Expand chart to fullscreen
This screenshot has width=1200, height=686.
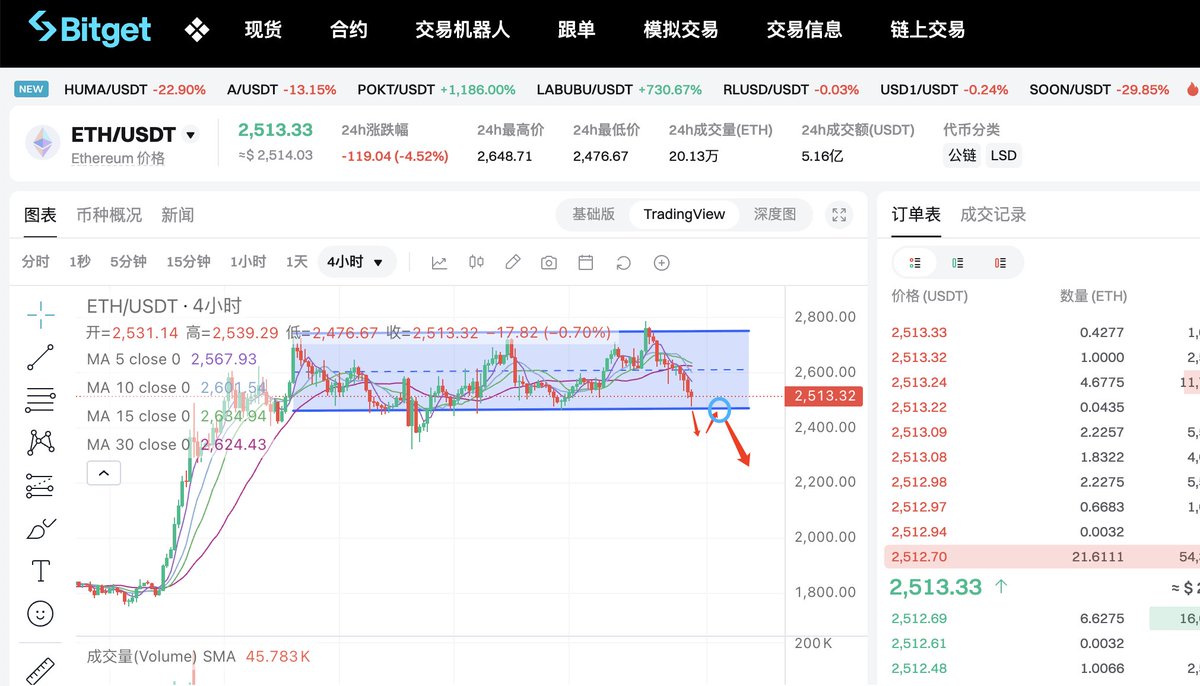pyautogui.click(x=839, y=215)
